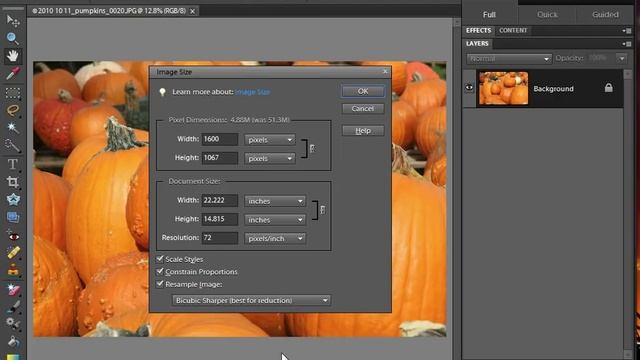The height and width of the screenshot is (360, 640).
Task: Uncheck Constrain Proportions
Action: click(x=160, y=271)
